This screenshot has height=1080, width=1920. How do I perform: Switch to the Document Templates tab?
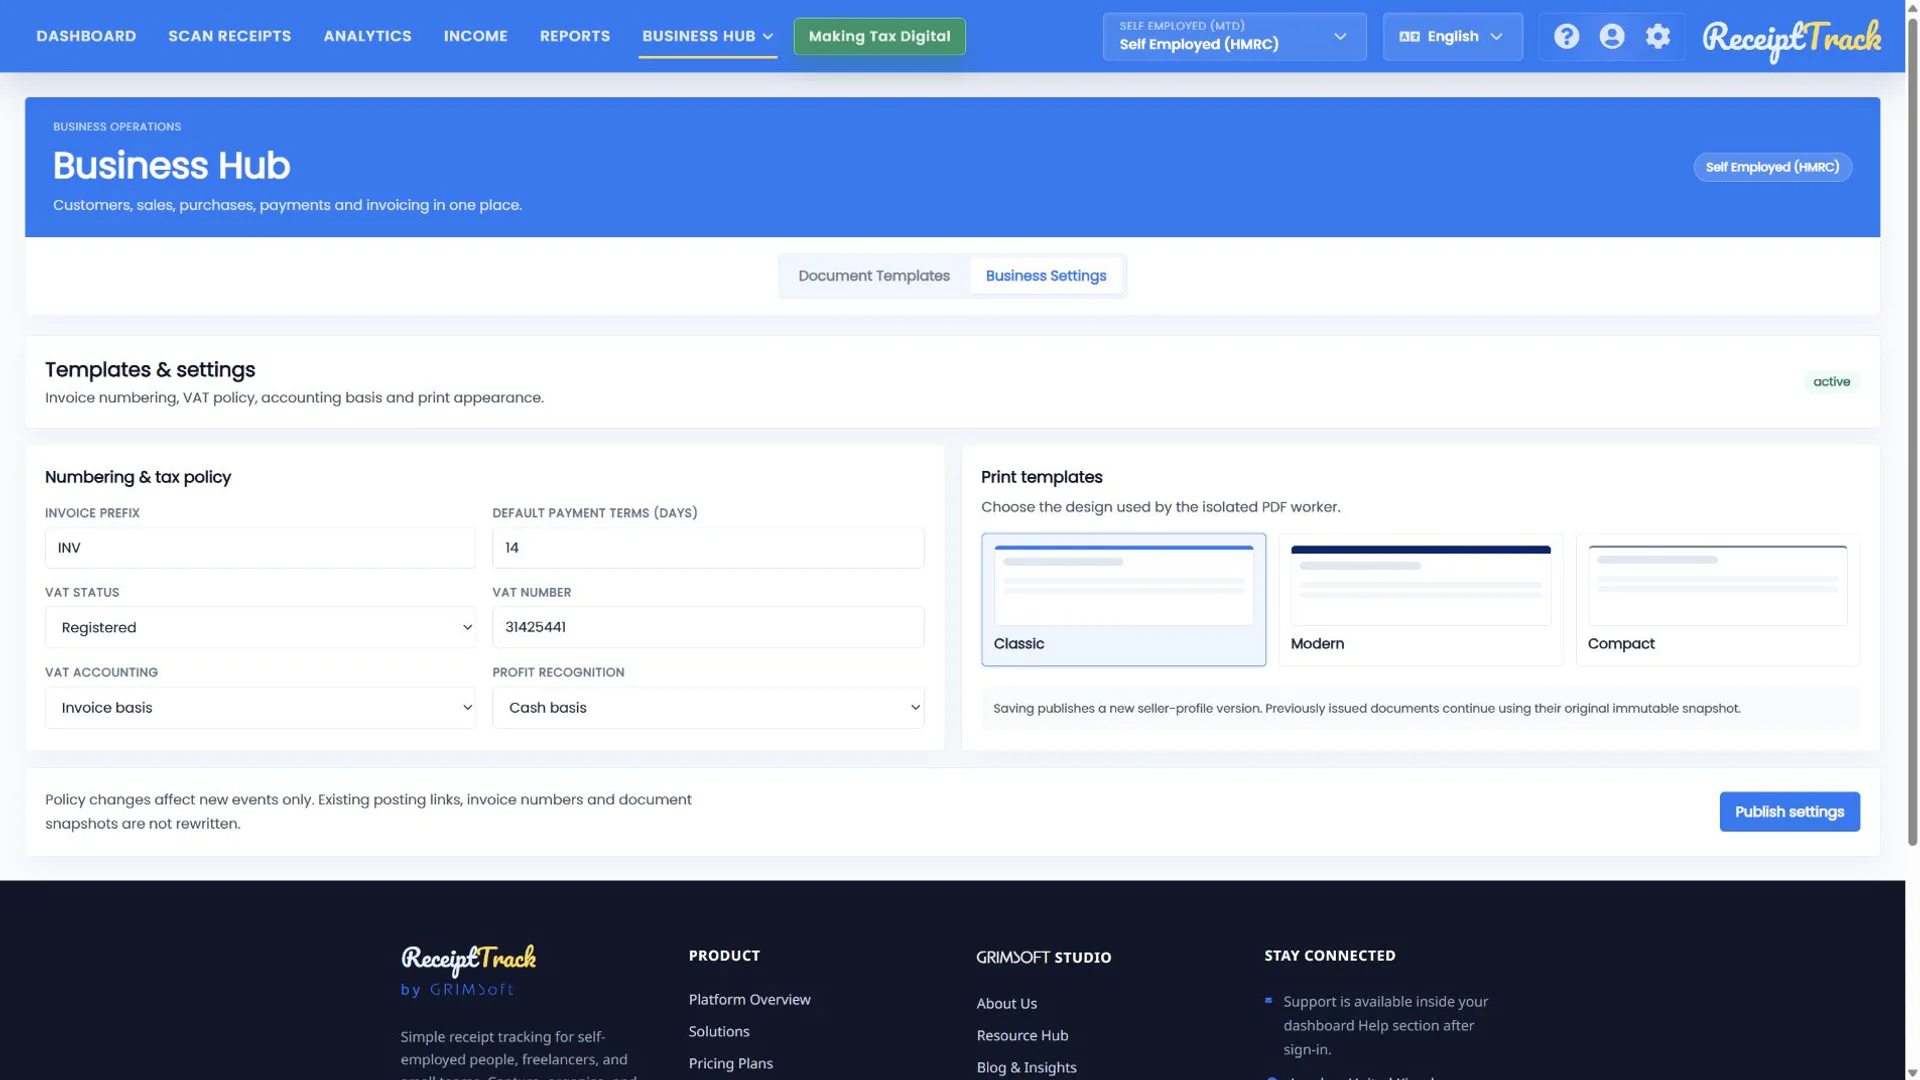(874, 276)
